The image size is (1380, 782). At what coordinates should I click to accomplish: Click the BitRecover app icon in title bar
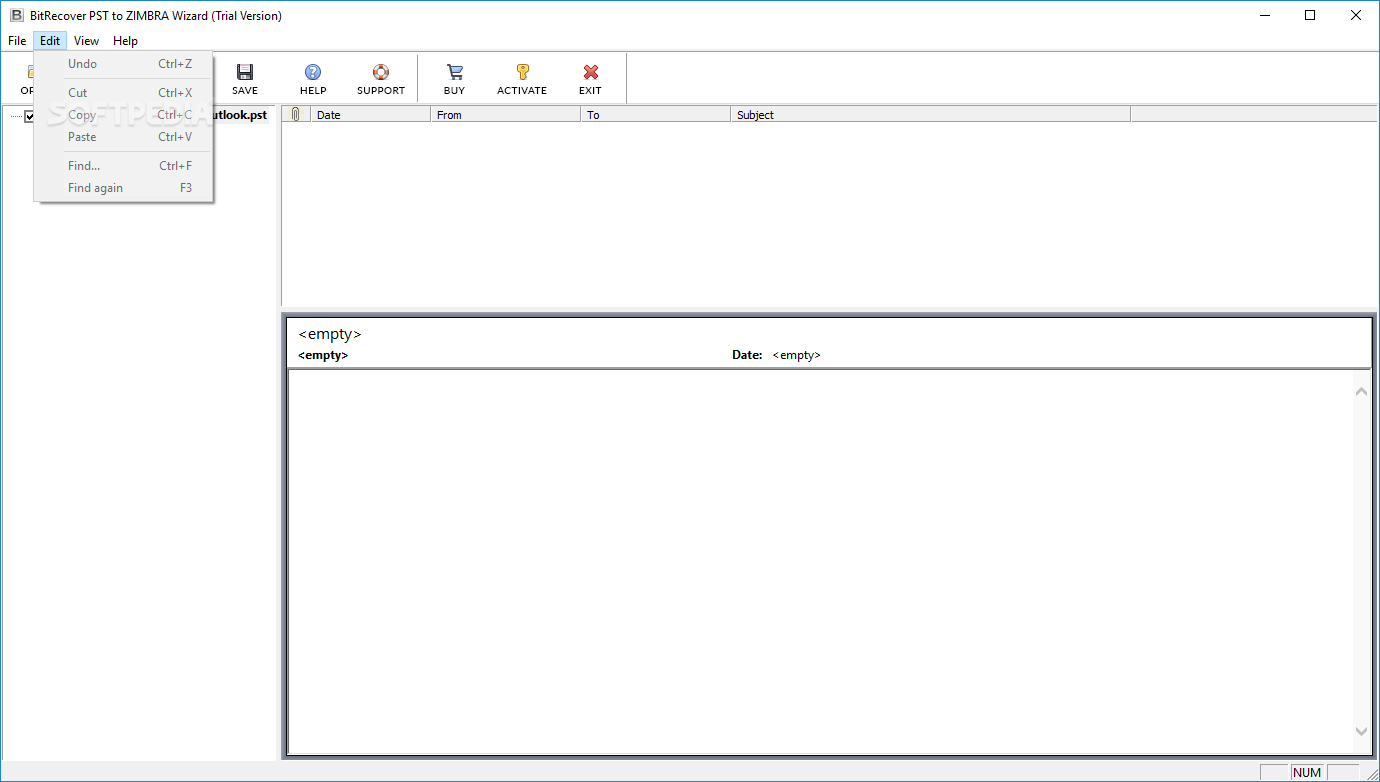[17, 15]
